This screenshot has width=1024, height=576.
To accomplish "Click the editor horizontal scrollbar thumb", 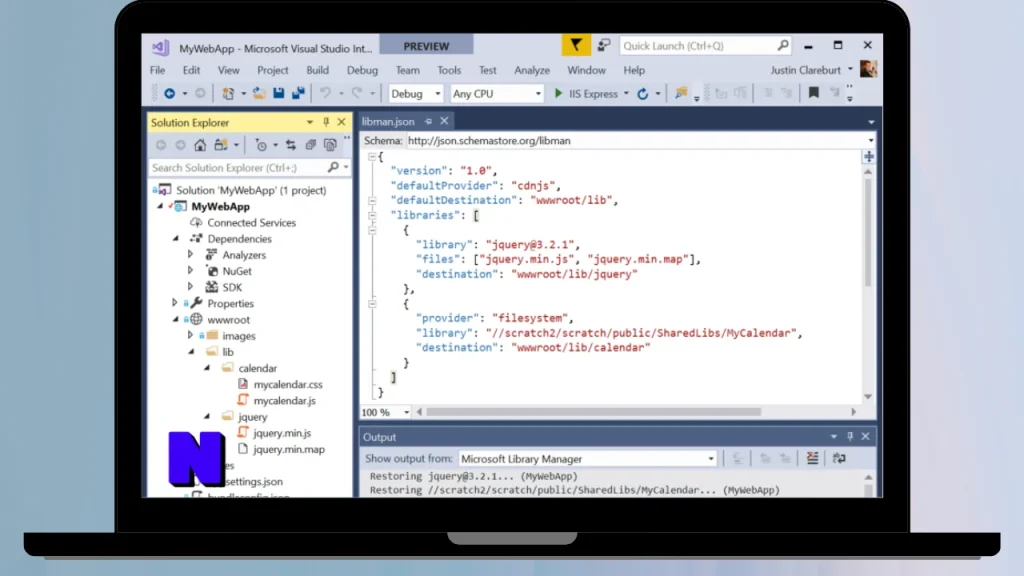I will pos(594,412).
